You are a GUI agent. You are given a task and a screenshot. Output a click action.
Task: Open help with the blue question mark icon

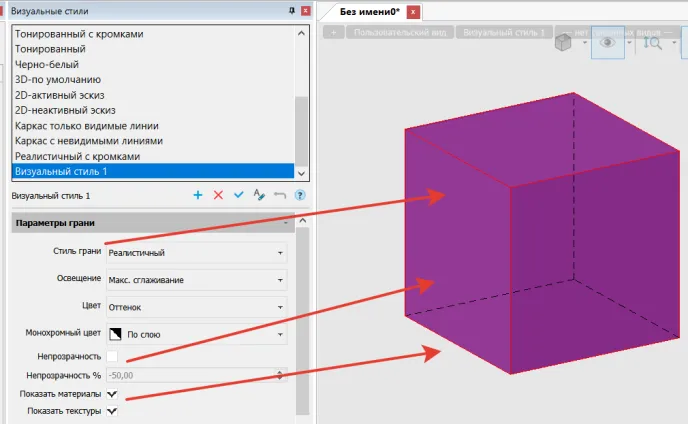(x=299, y=196)
